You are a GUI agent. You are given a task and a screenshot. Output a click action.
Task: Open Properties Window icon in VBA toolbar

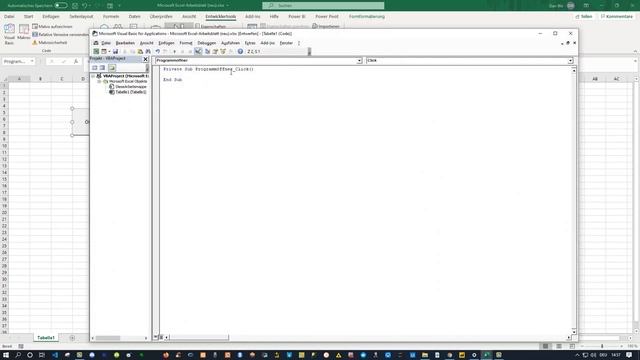tap(215, 51)
